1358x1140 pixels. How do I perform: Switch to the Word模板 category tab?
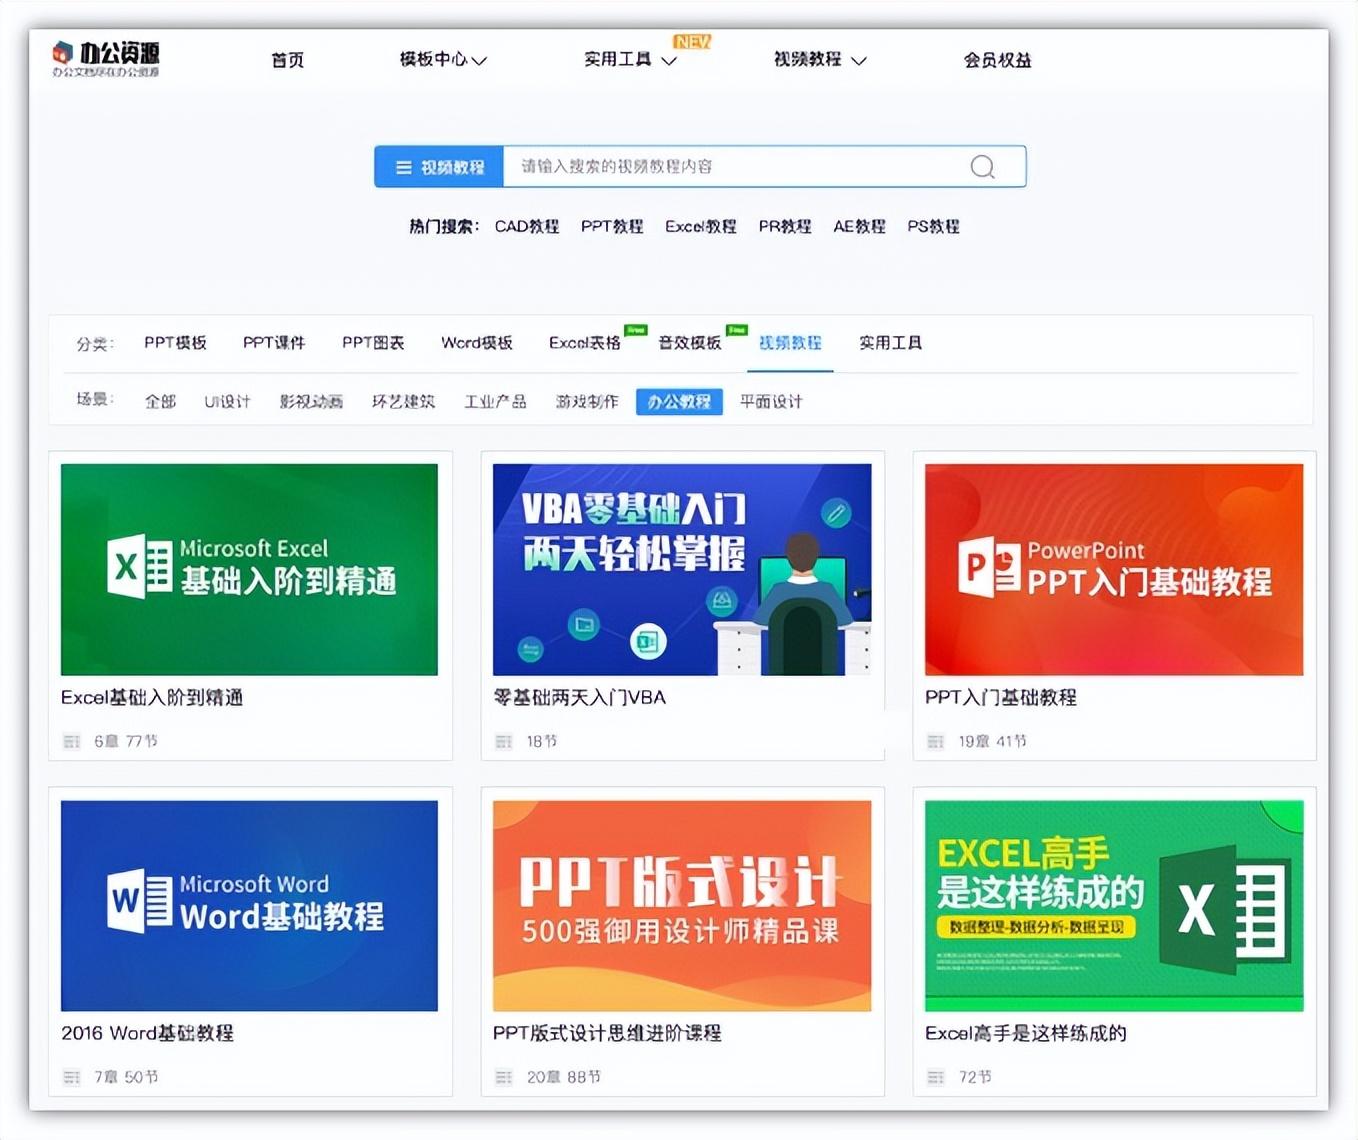[x=477, y=342]
